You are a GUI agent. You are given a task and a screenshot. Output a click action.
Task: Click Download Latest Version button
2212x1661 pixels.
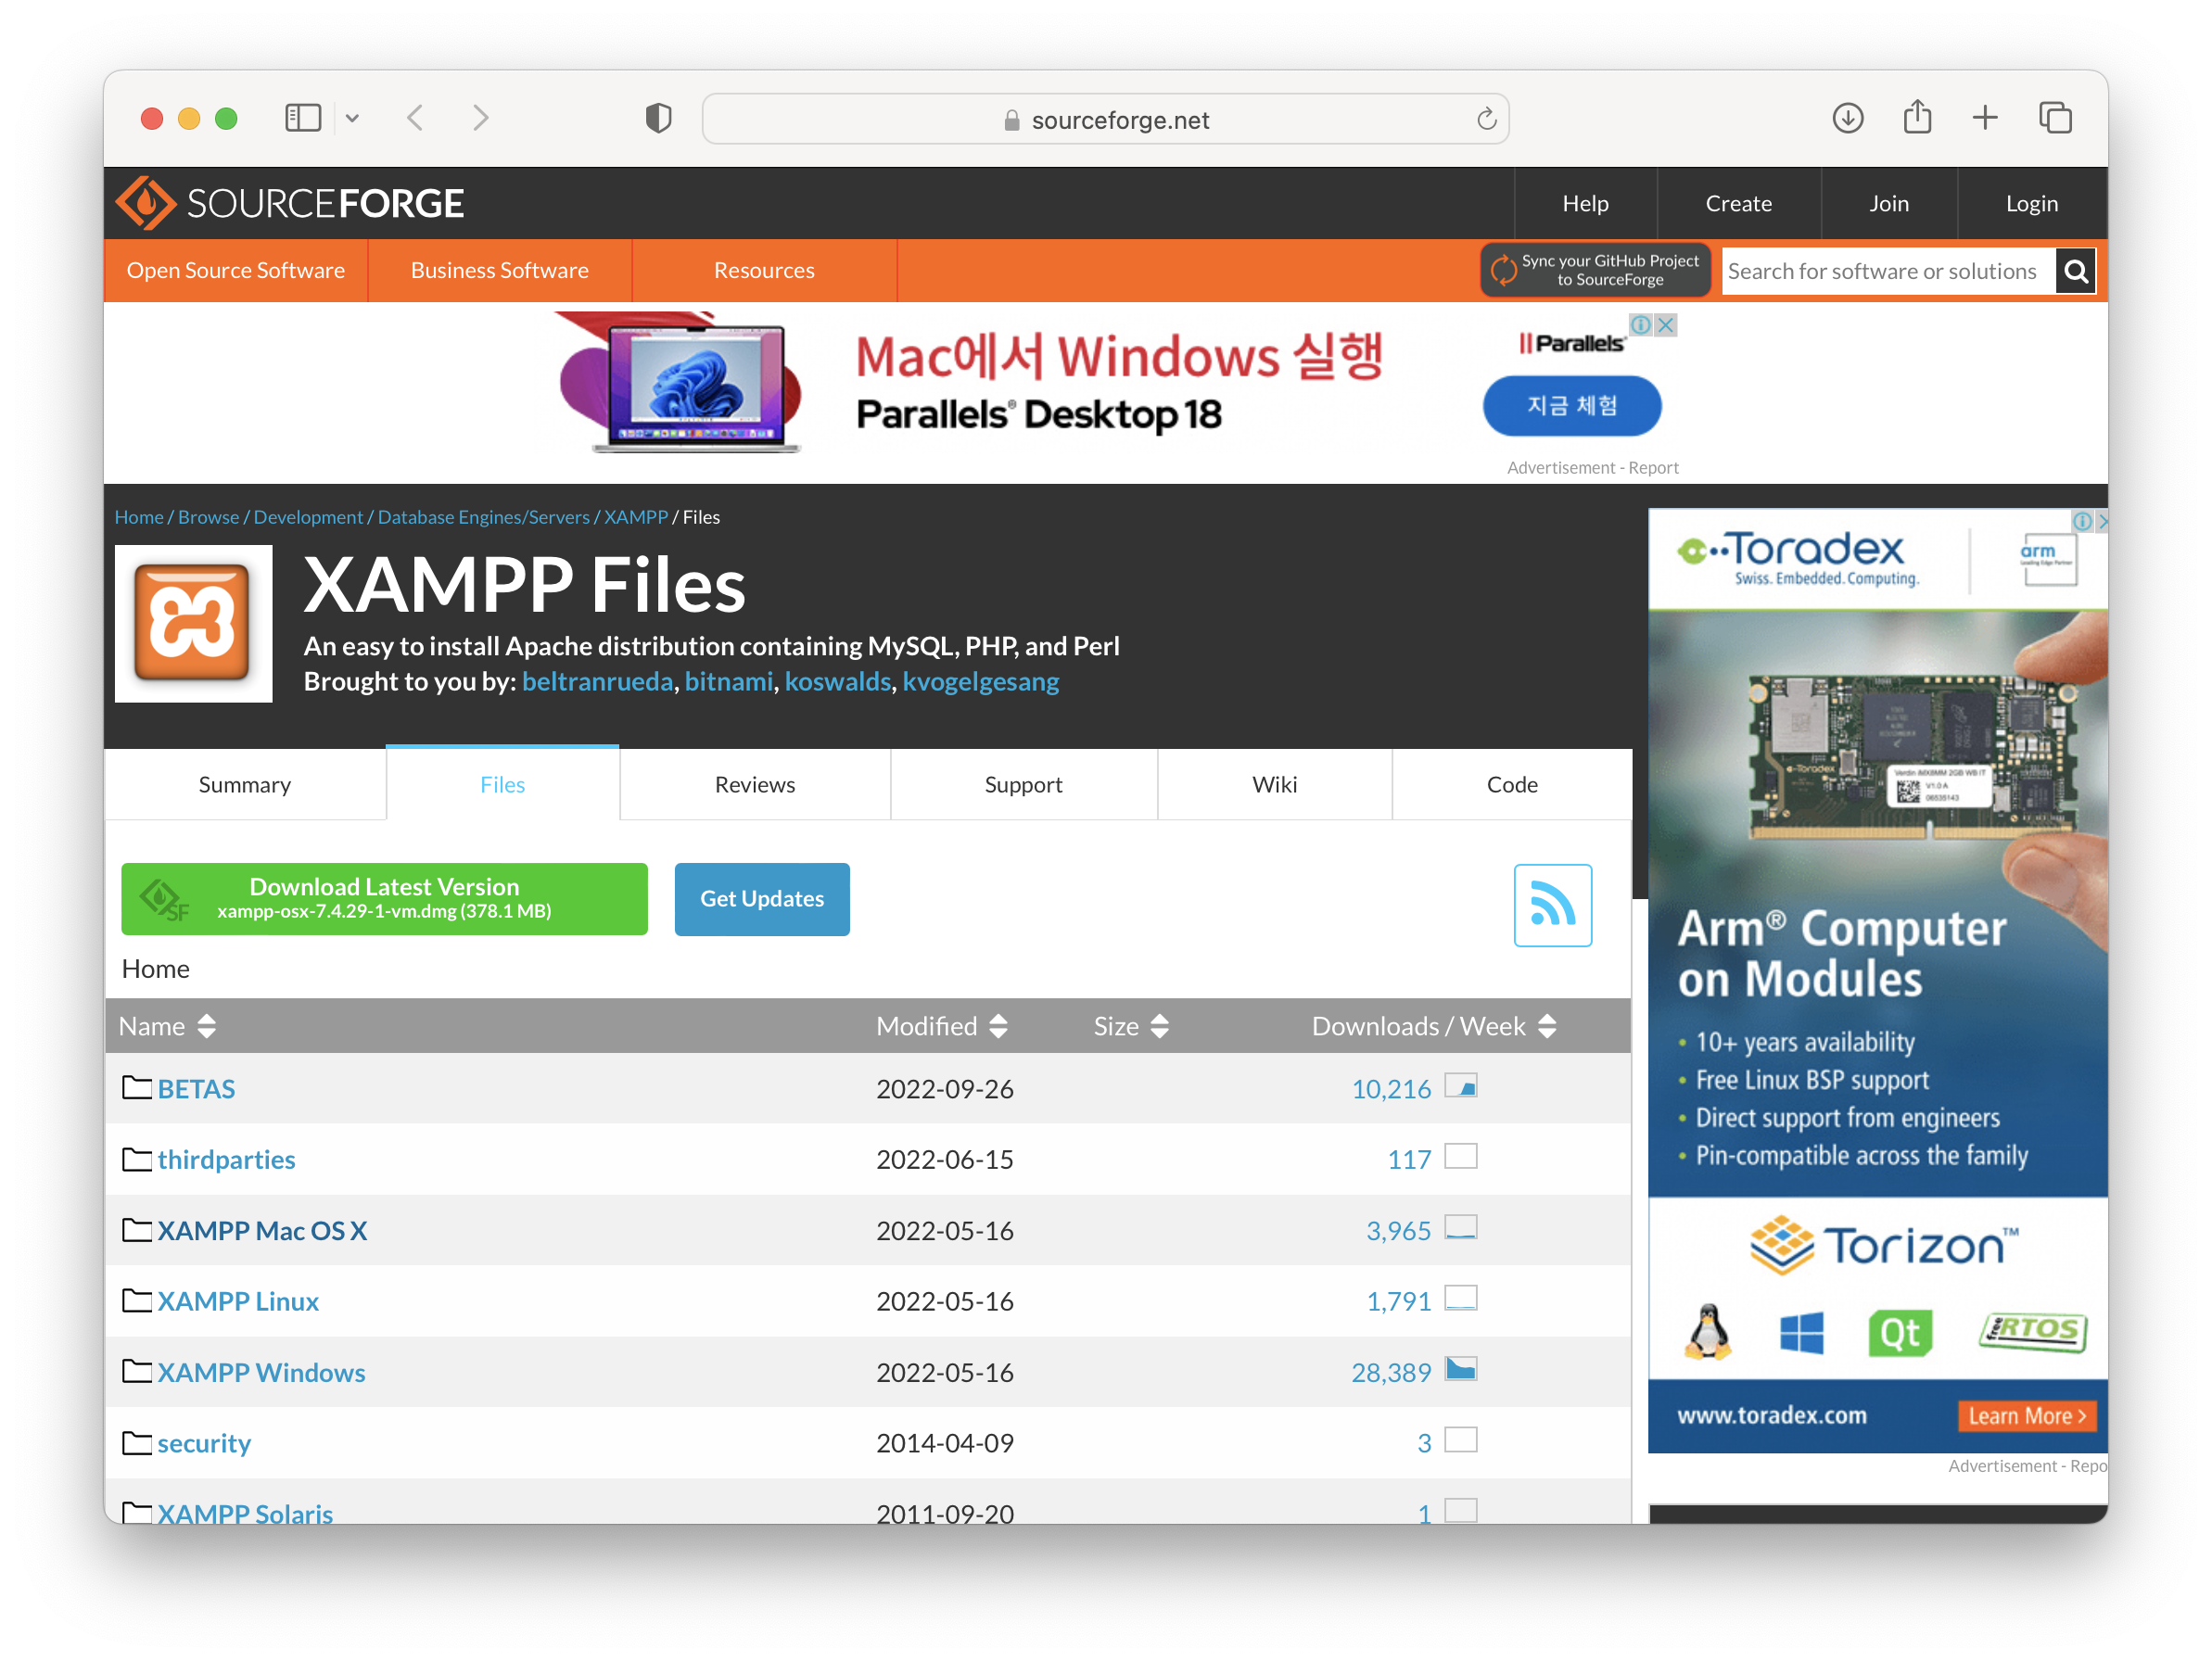(384, 898)
